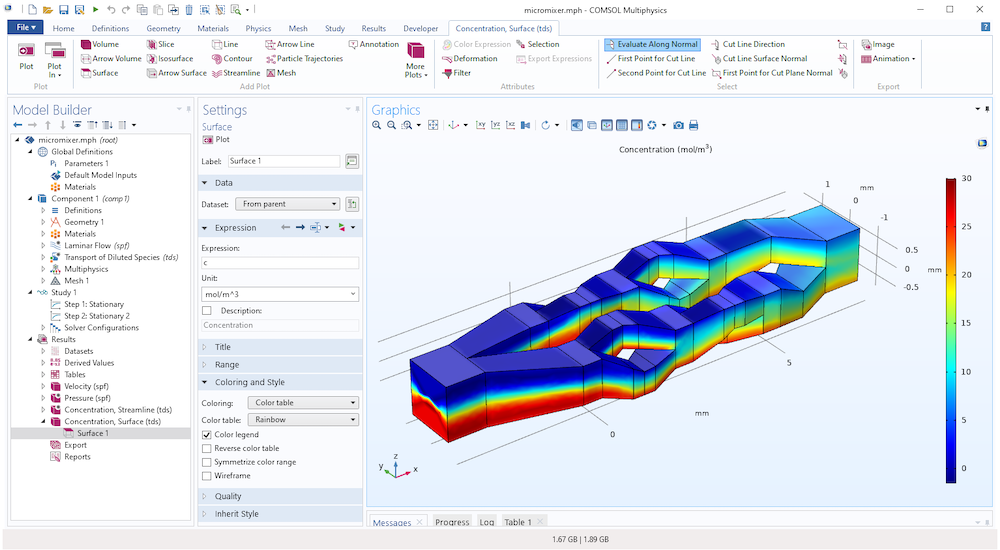Add an Isosurface plot
1000x550 pixels.
(170, 58)
